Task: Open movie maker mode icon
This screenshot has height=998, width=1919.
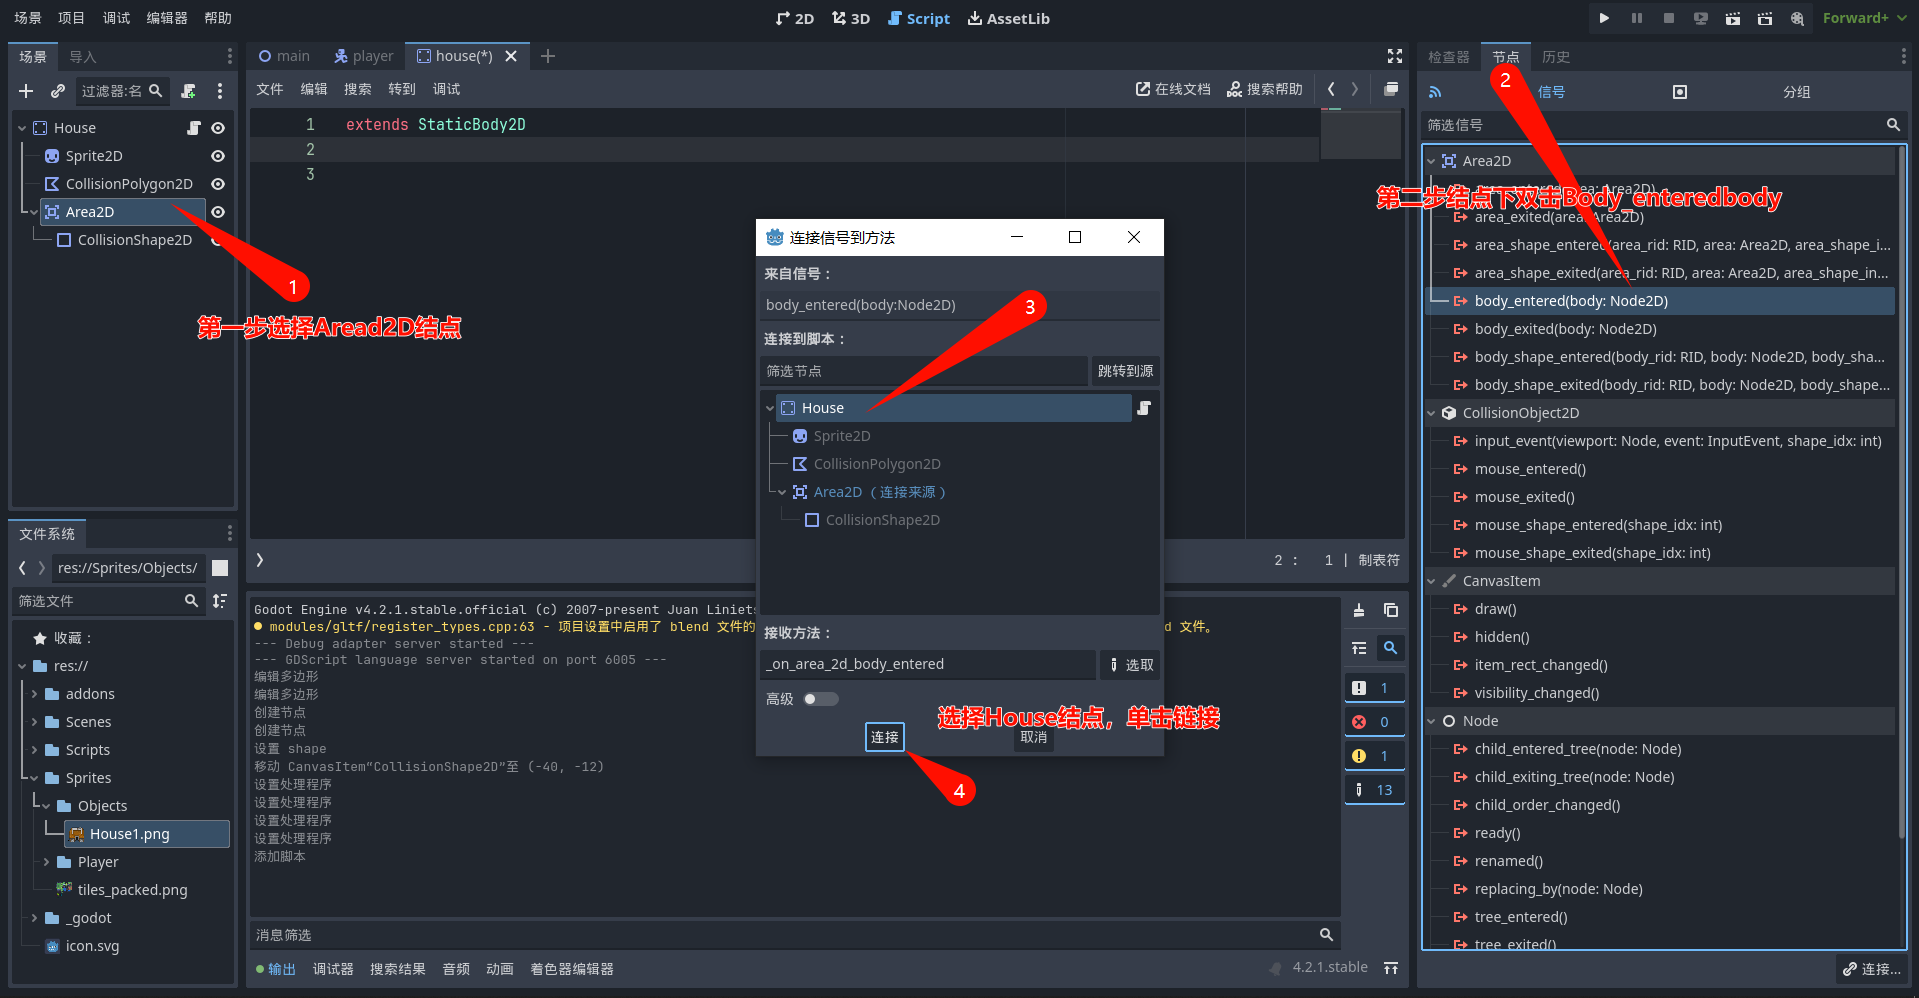Action: (x=1797, y=18)
